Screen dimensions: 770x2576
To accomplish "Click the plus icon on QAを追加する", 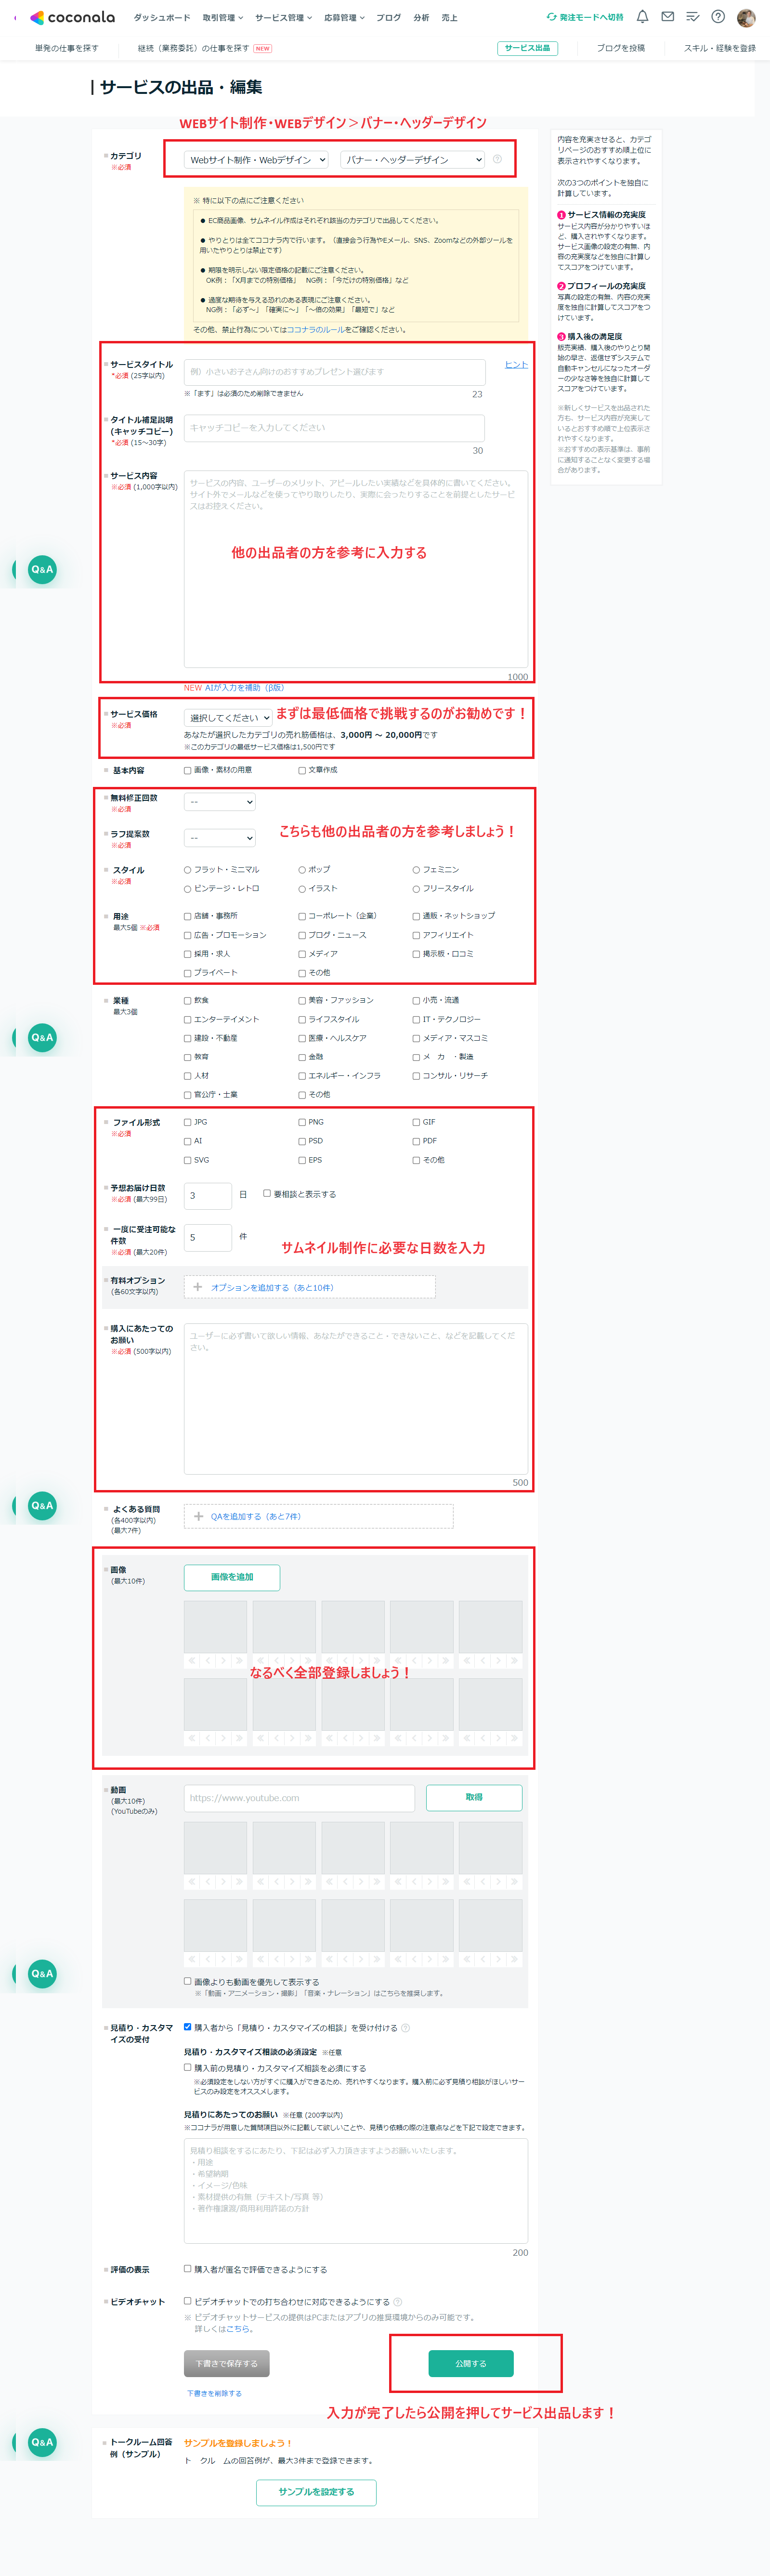I will (x=198, y=1516).
